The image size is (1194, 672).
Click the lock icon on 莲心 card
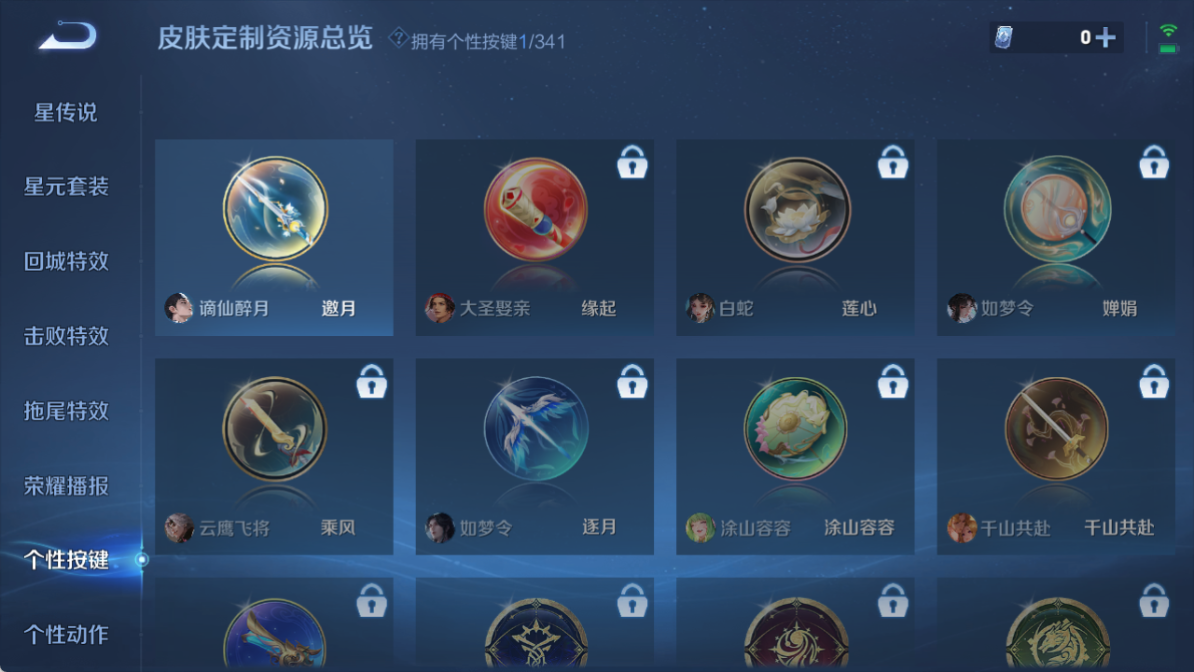(x=892, y=162)
